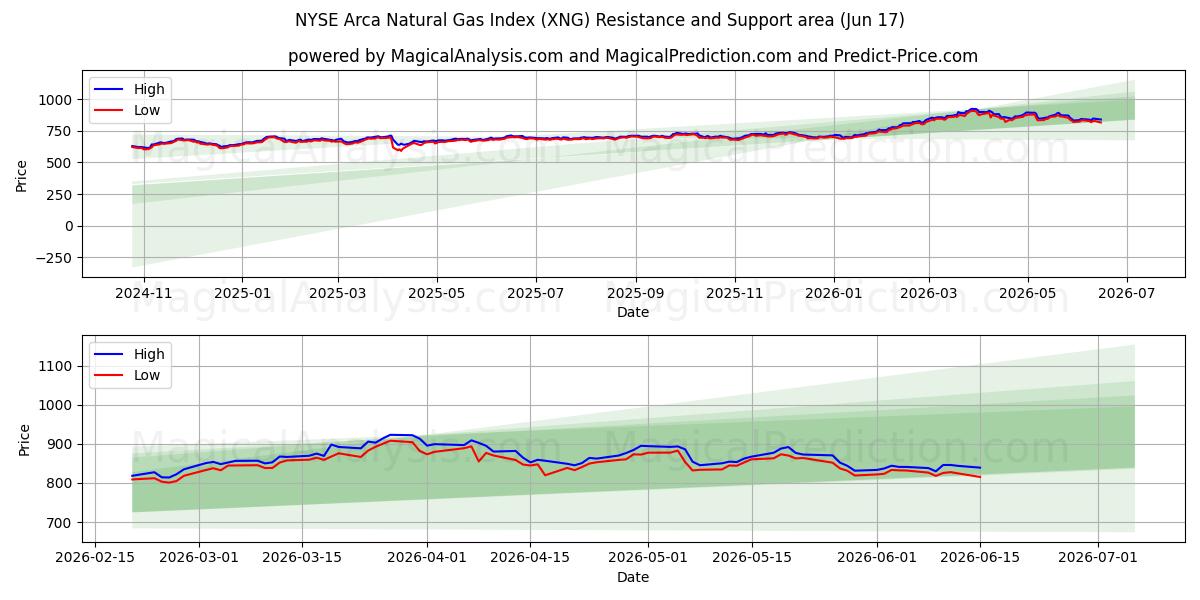Click the 'Price' y-axis label of top chart
1200x600 pixels.
coord(22,173)
